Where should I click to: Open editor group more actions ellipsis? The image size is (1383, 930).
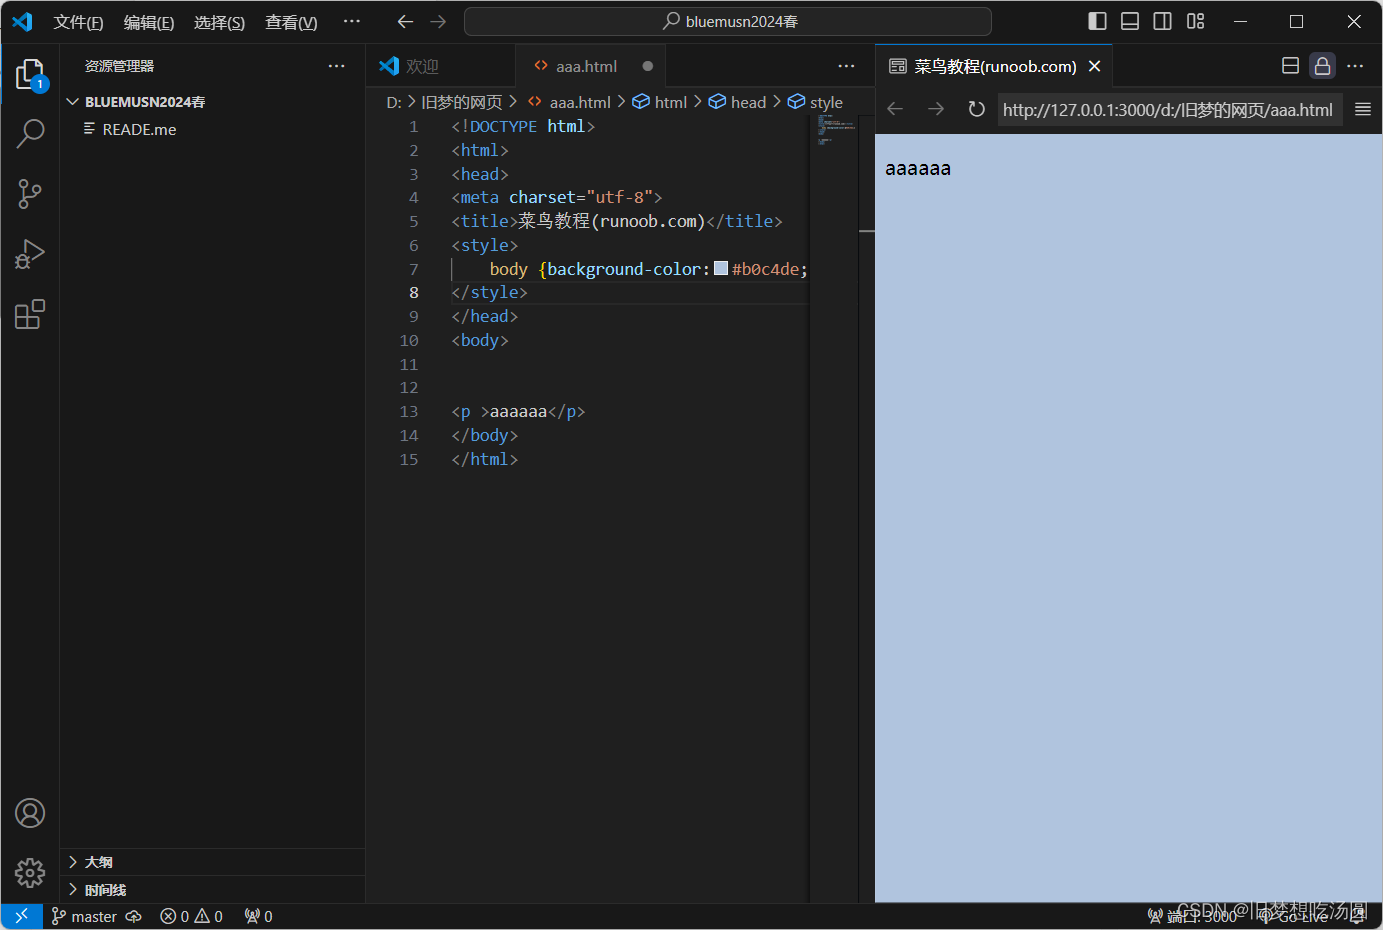[847, 66]
